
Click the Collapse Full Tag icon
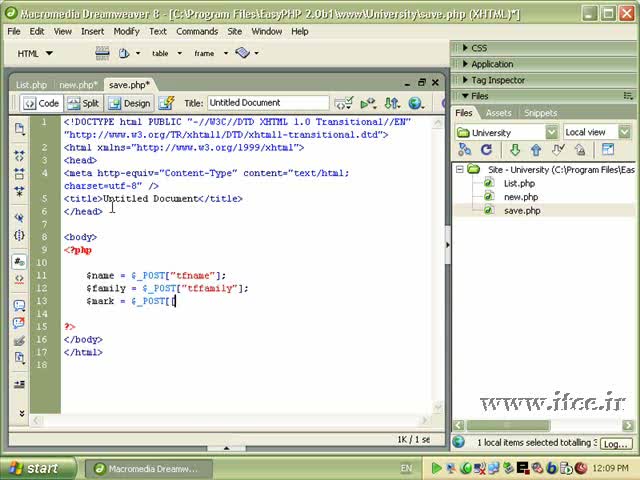[19, 156]
